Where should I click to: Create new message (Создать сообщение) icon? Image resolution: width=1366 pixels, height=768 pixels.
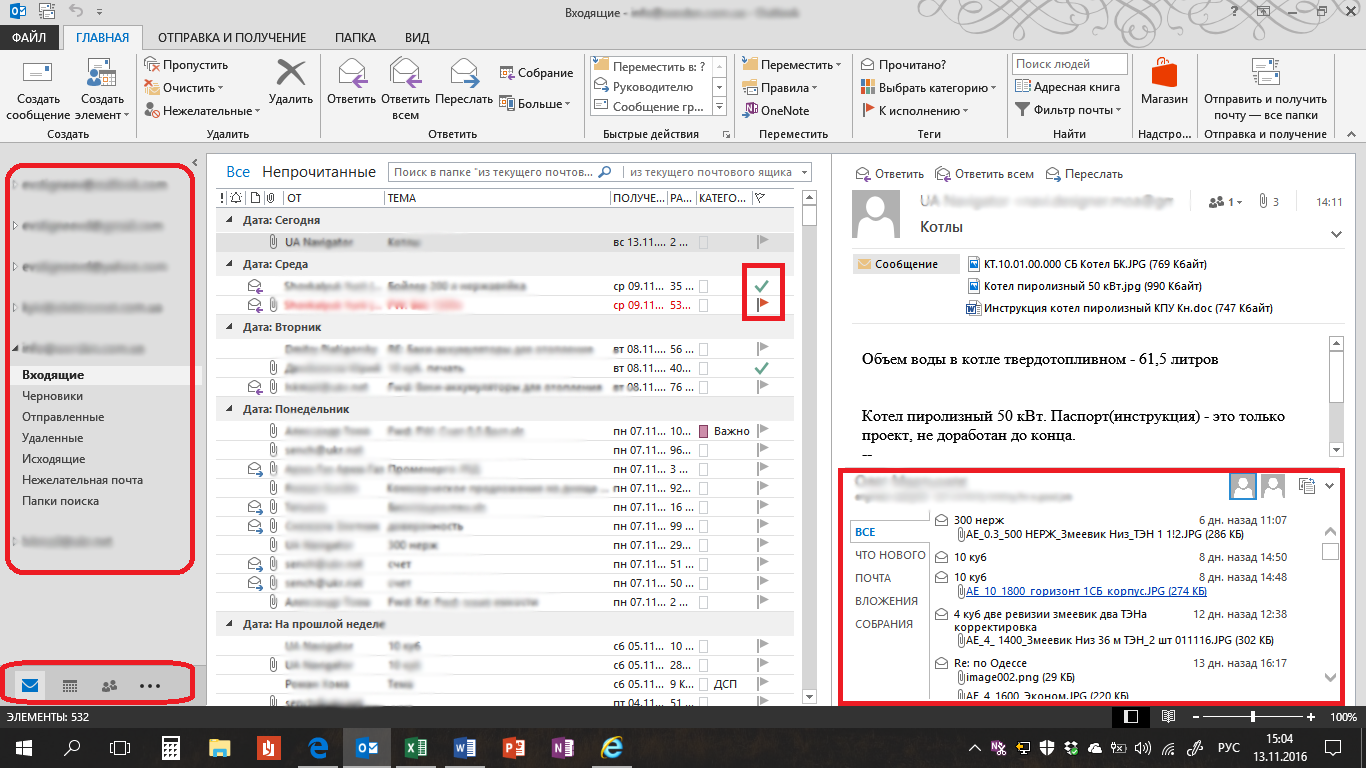coord(38,79)
